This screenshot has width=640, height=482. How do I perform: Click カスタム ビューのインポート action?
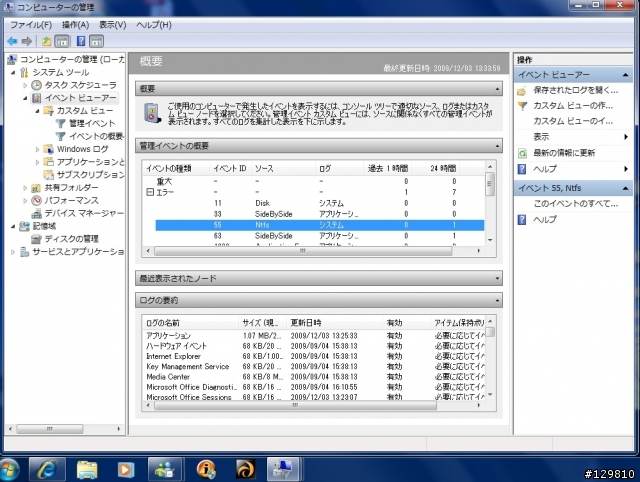[573, 121]
